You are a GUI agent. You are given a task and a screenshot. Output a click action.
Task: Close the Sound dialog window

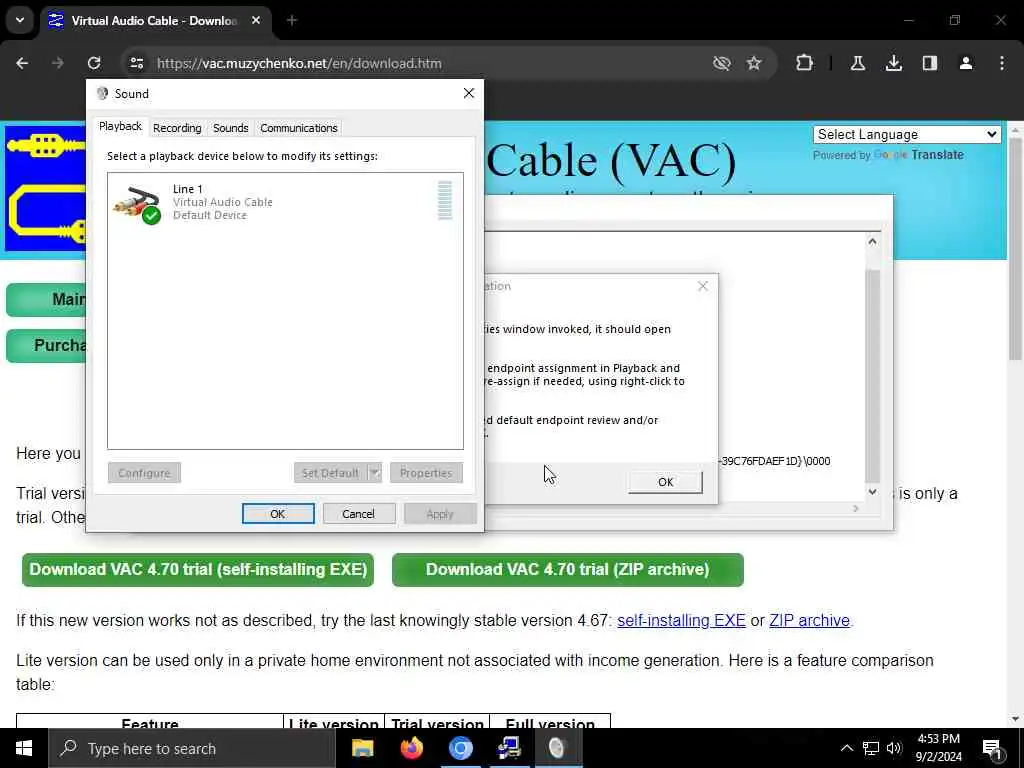coord(469,93)
